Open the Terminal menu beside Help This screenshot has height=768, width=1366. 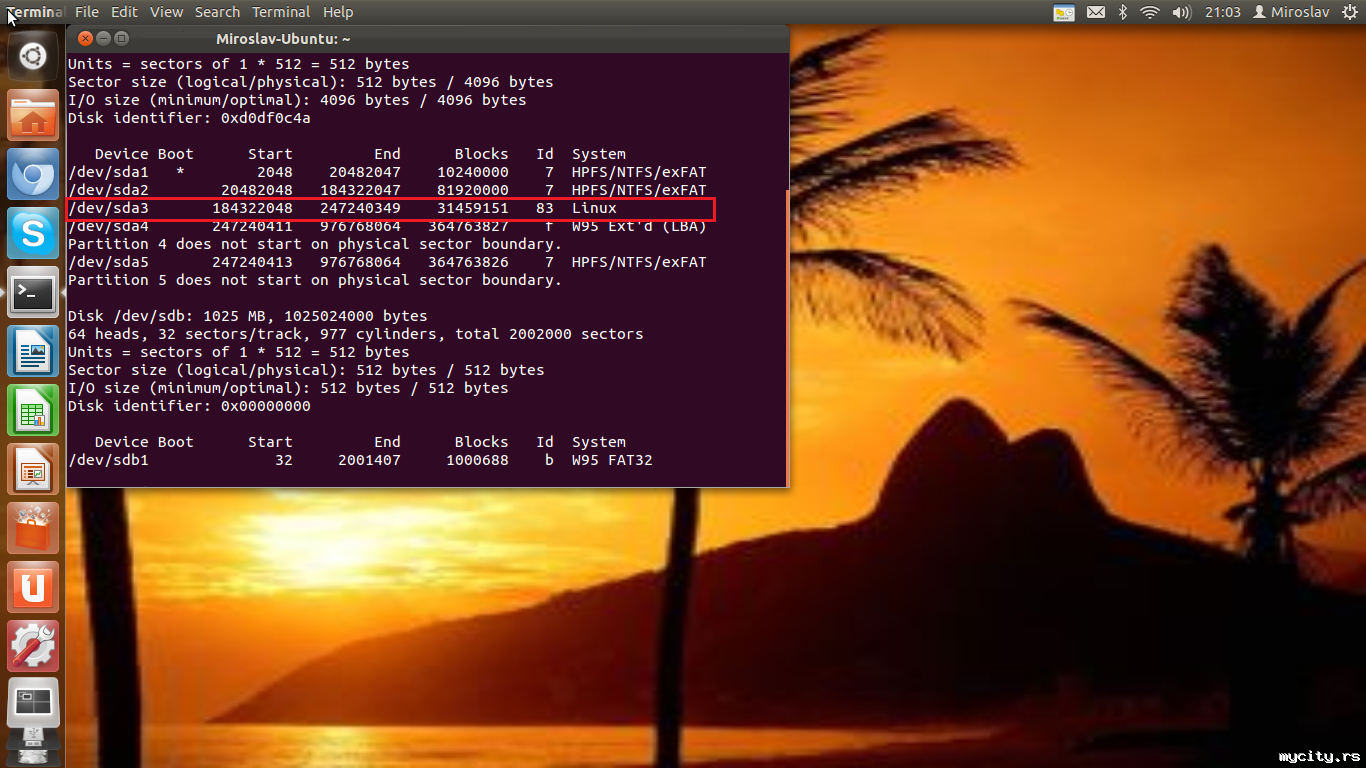pos(281,12)
